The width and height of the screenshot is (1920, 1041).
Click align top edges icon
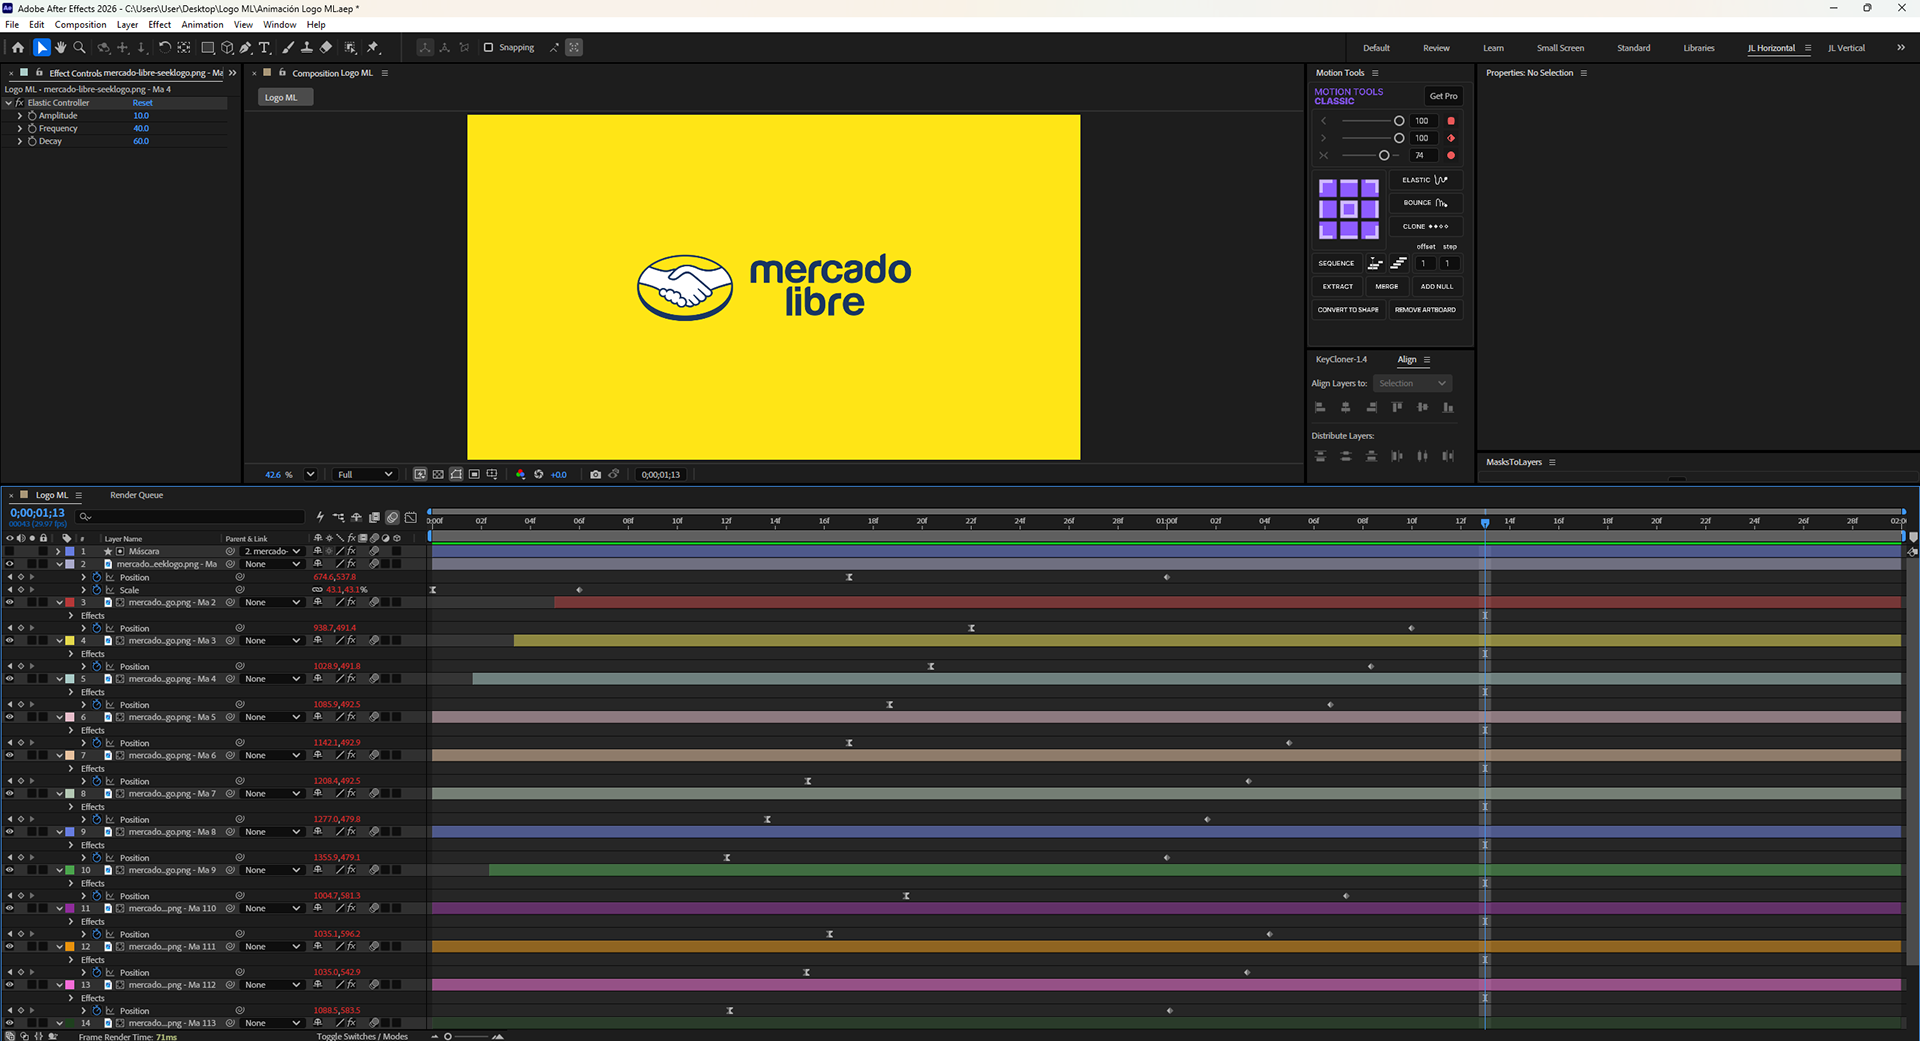(x=1397, y=408)
